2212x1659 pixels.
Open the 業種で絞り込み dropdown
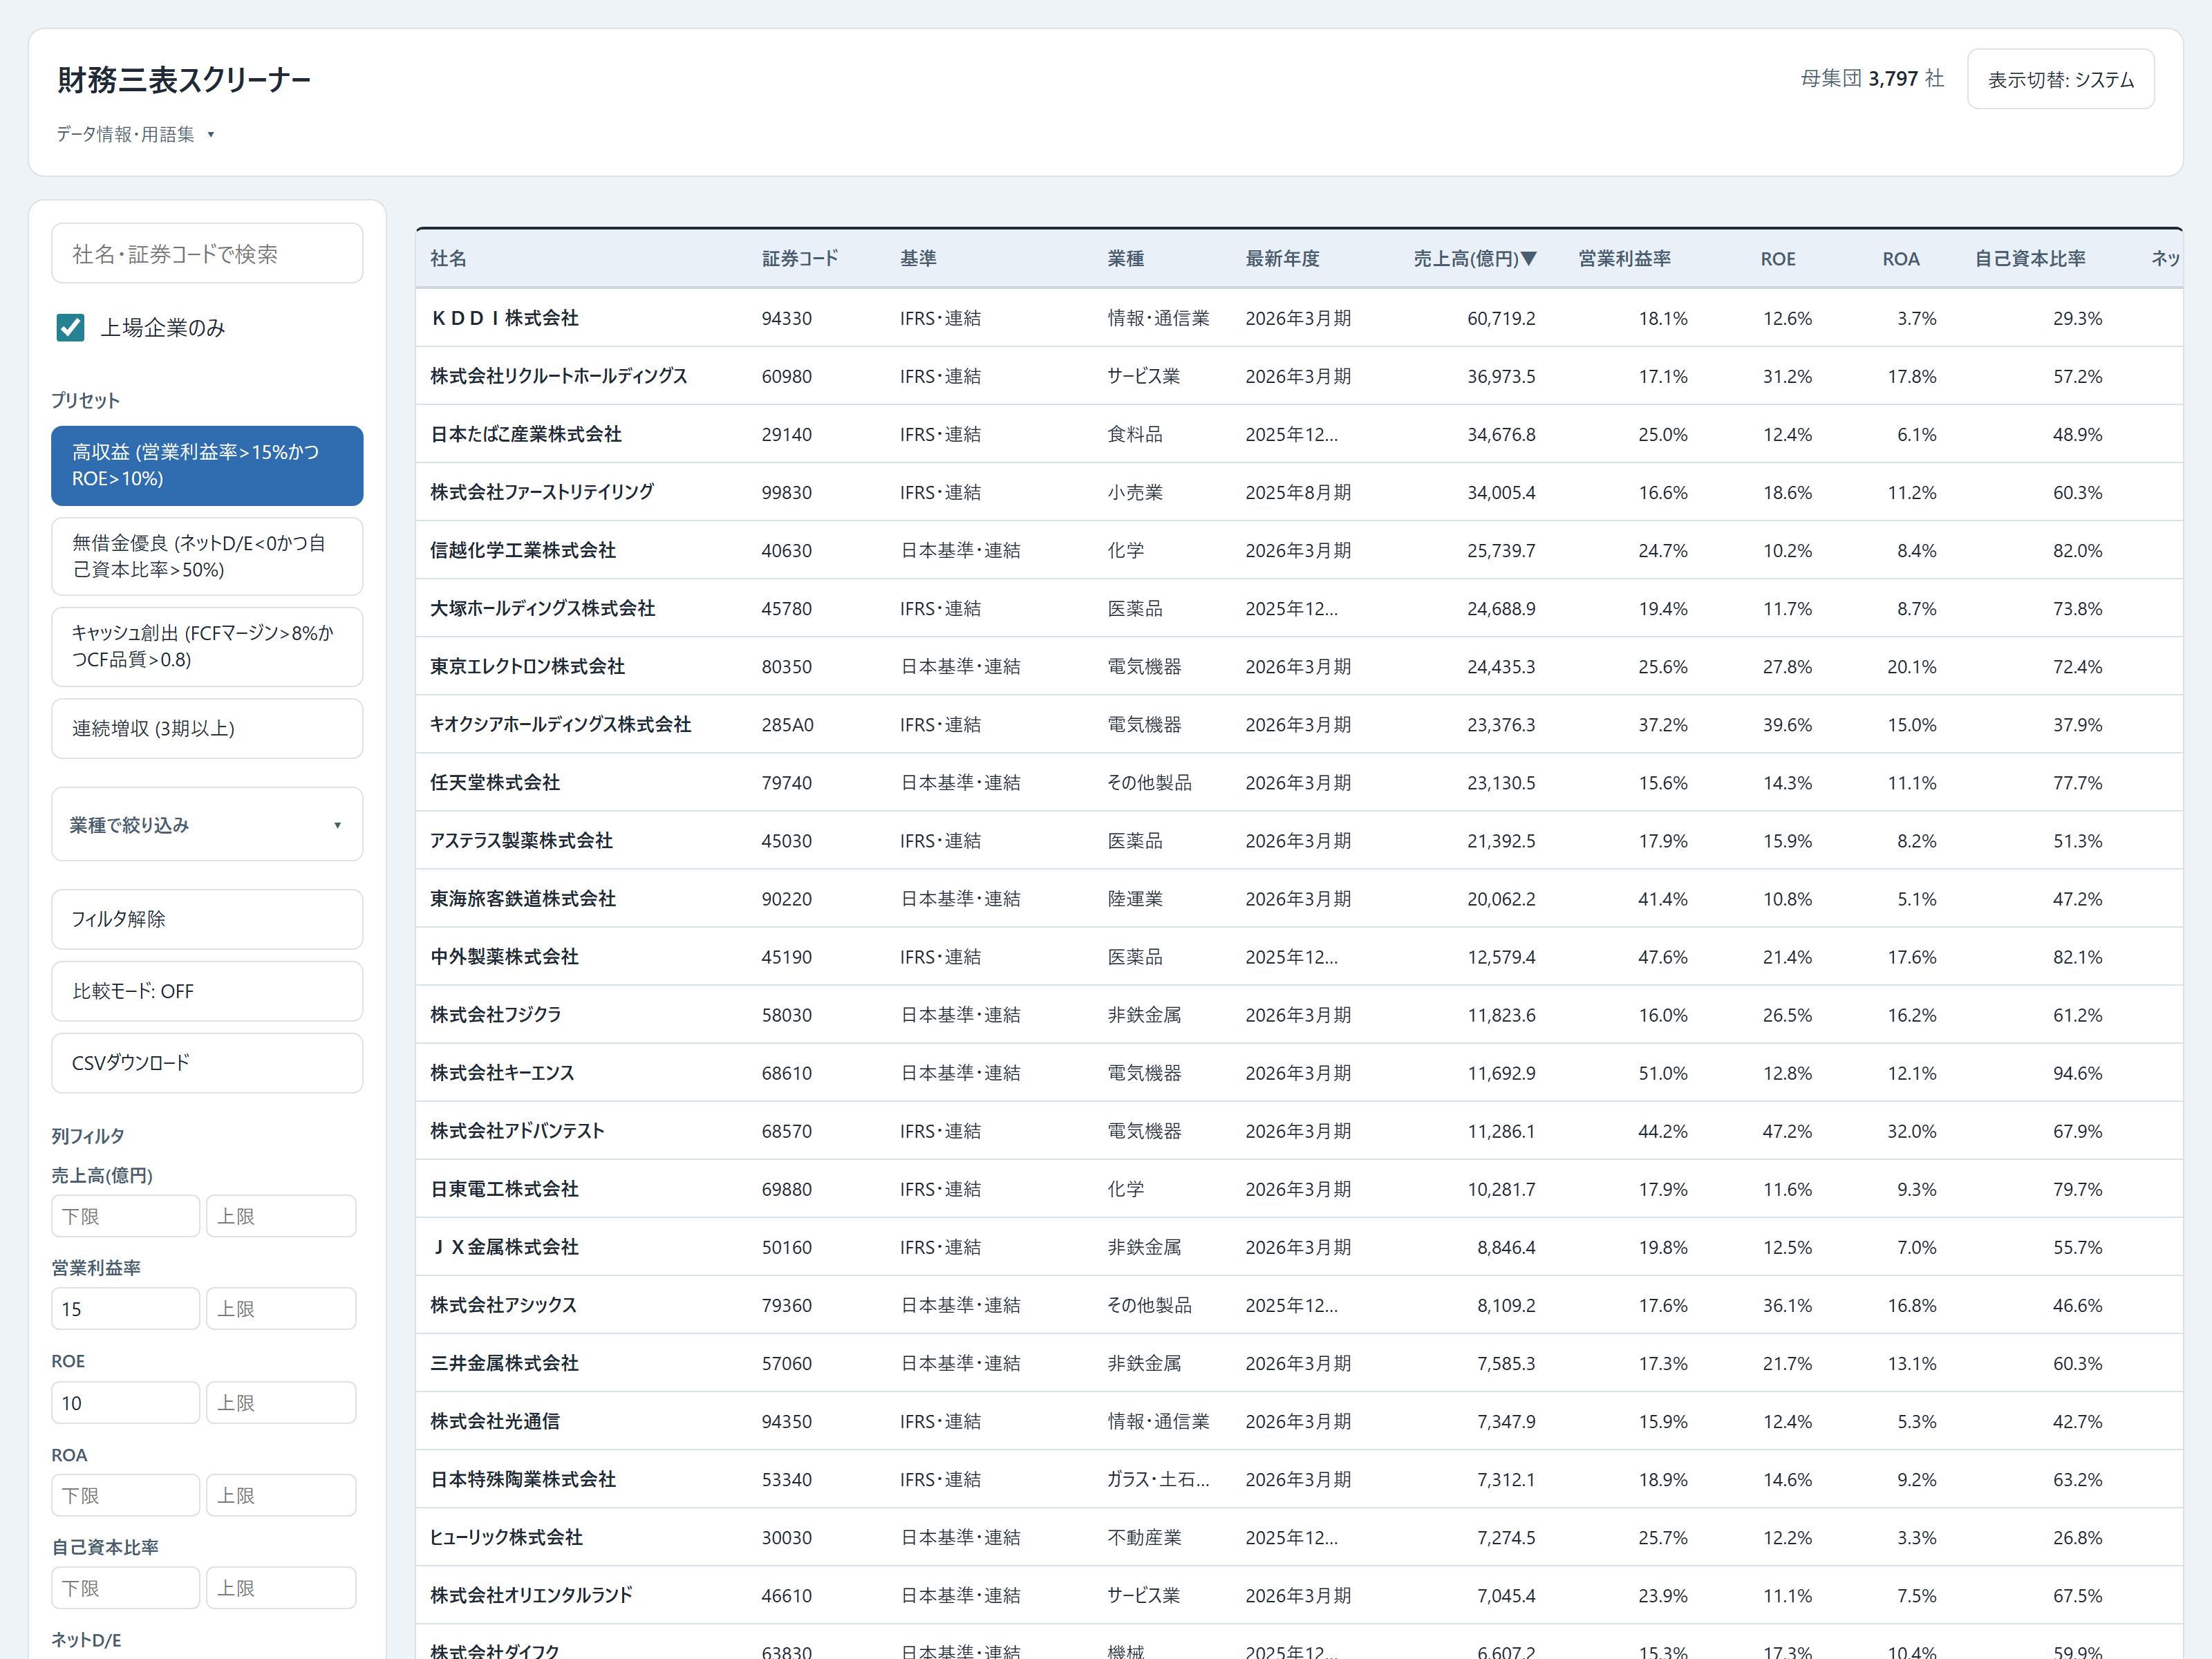tap(207, 825)
